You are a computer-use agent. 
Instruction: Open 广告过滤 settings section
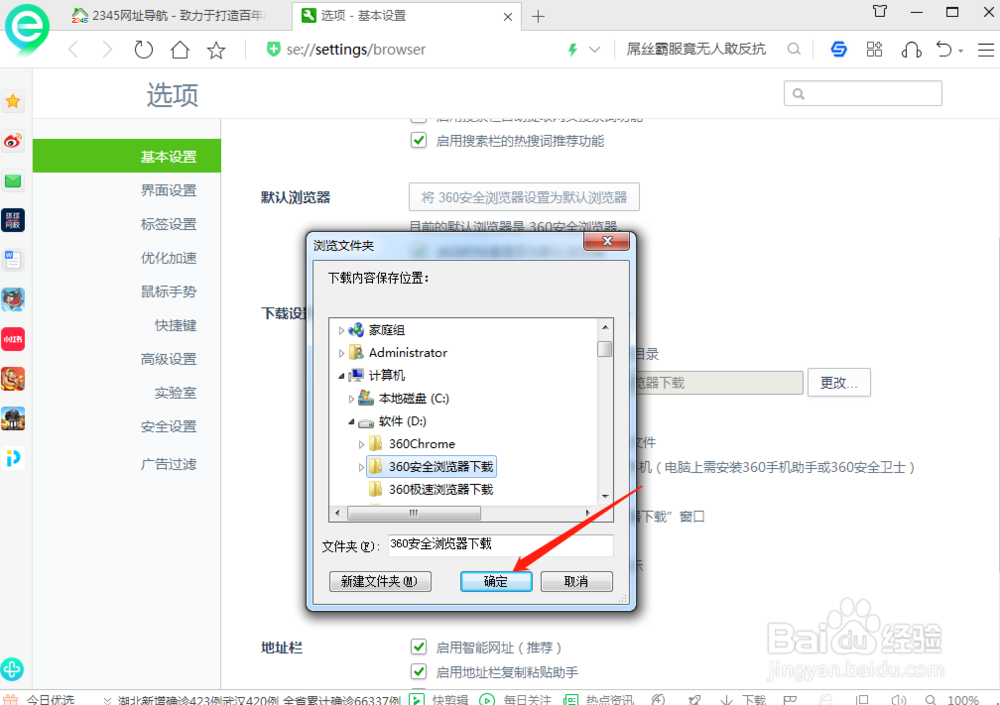168,464
